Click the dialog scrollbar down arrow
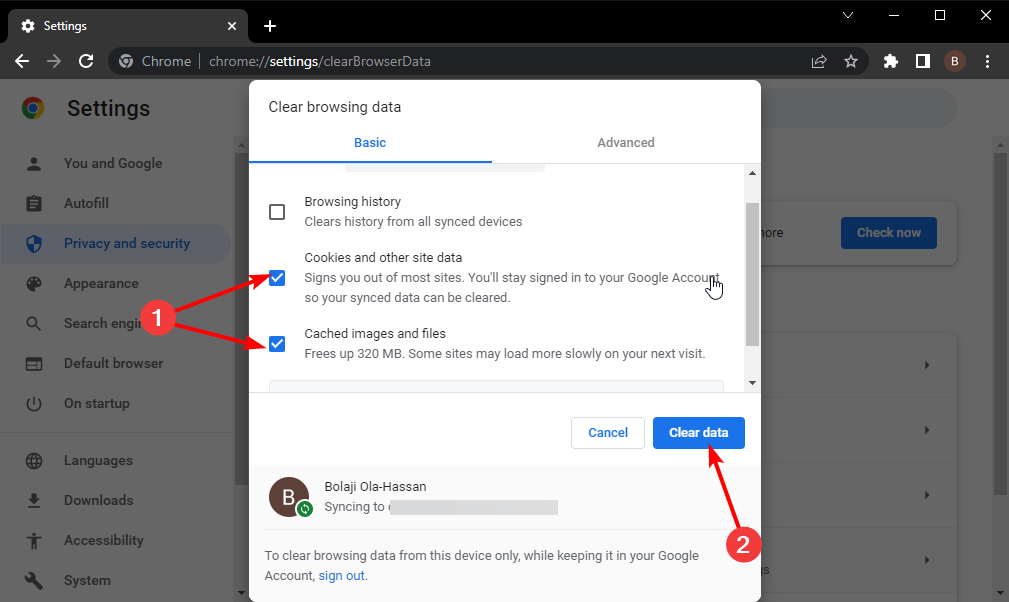This screenshot has height=602, width=1009. 752,383
